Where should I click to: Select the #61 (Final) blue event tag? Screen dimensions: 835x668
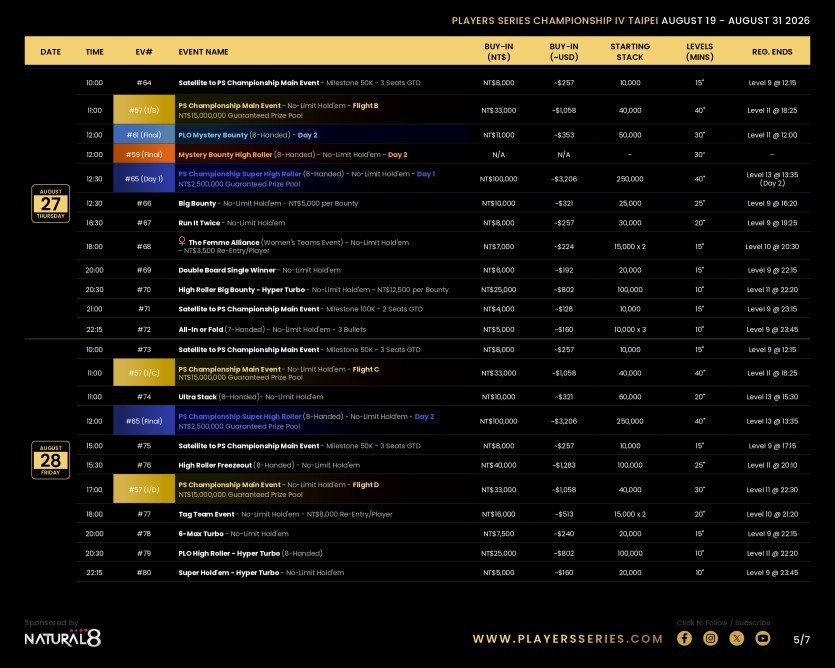(144, 135)
